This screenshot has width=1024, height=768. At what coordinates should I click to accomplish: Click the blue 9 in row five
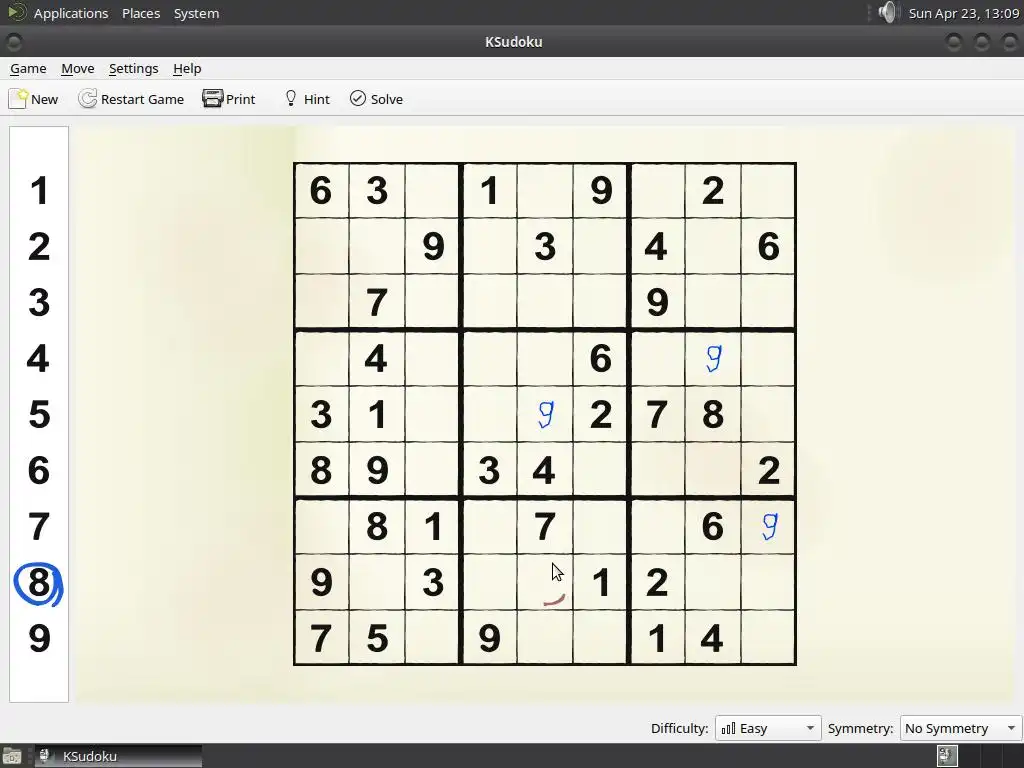click(545, 414)
